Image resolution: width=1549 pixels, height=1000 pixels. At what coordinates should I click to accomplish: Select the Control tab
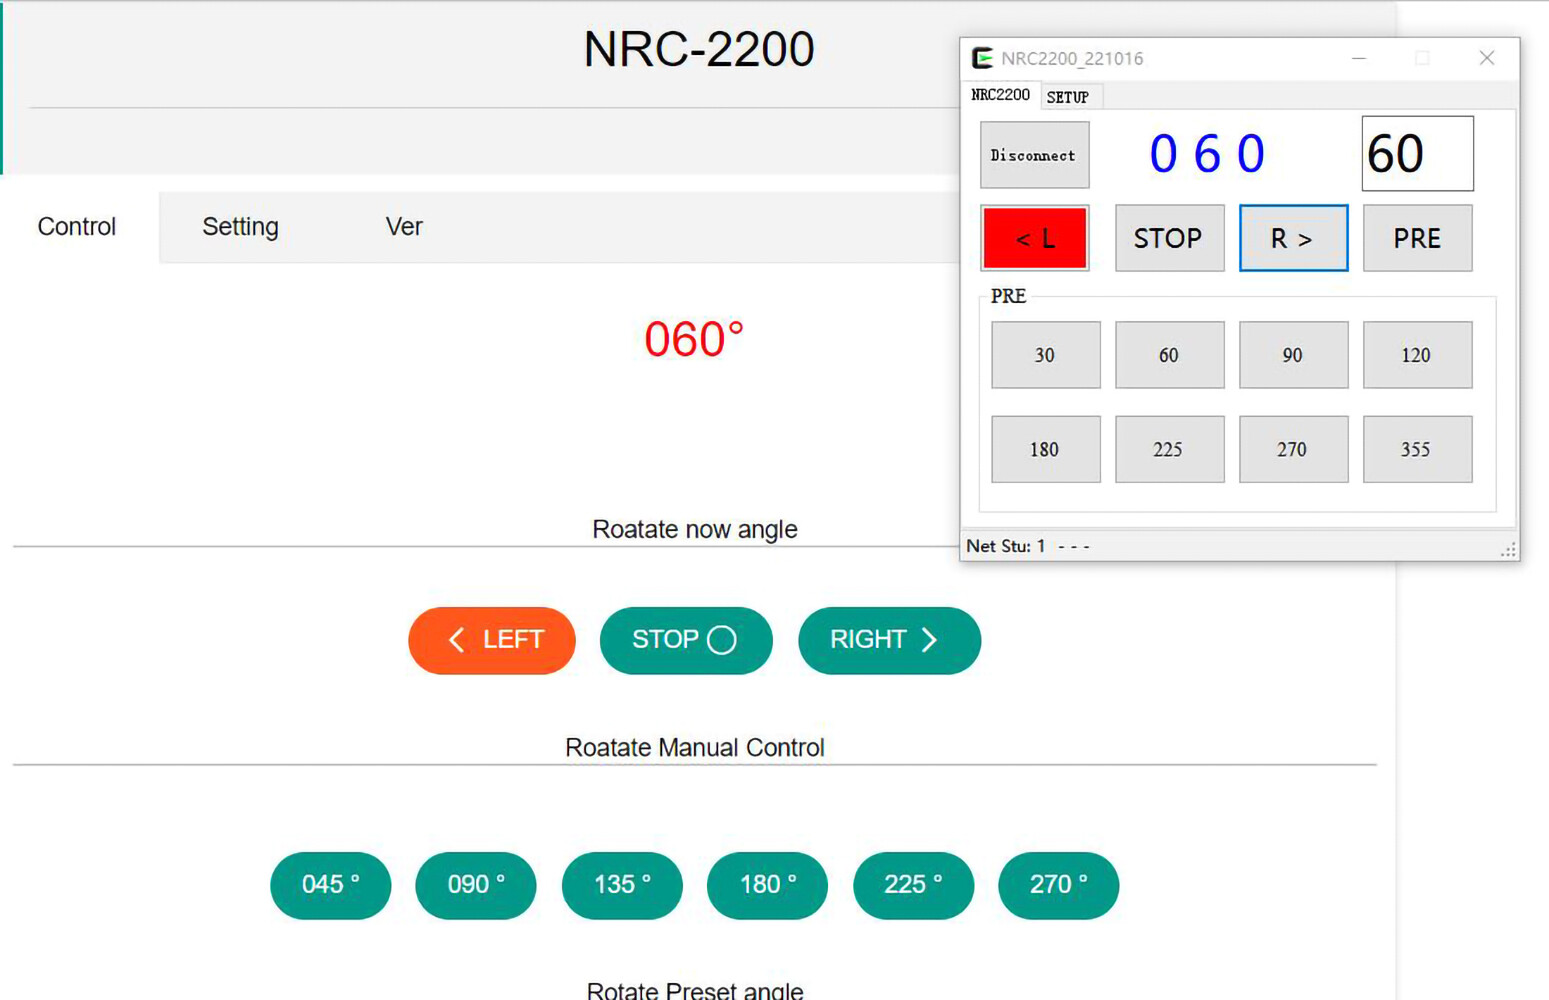click(75, 226)
